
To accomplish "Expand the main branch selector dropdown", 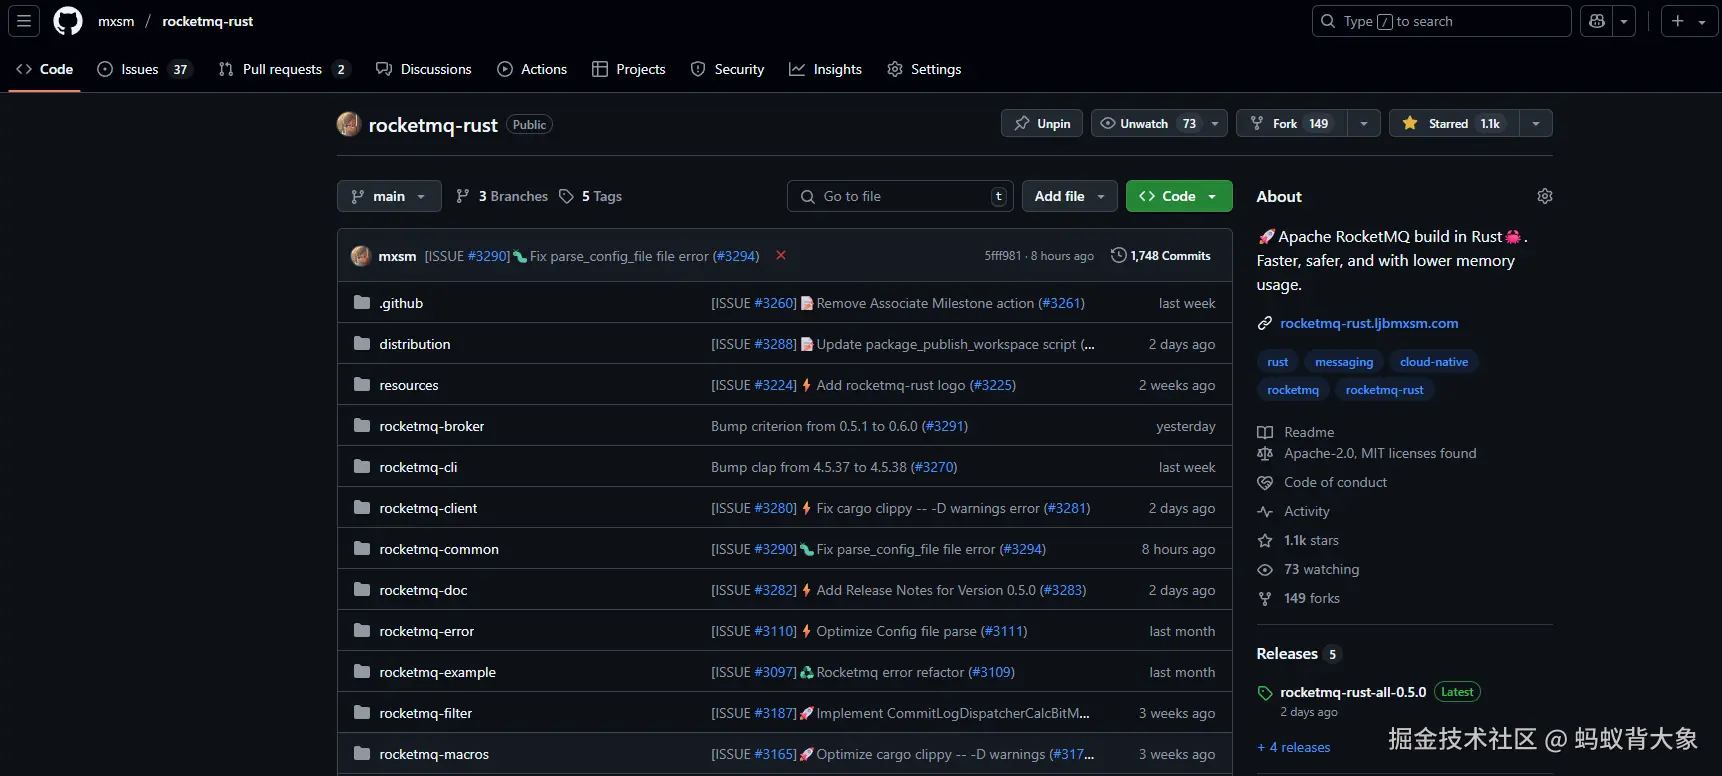I will (x=389, y=196).
